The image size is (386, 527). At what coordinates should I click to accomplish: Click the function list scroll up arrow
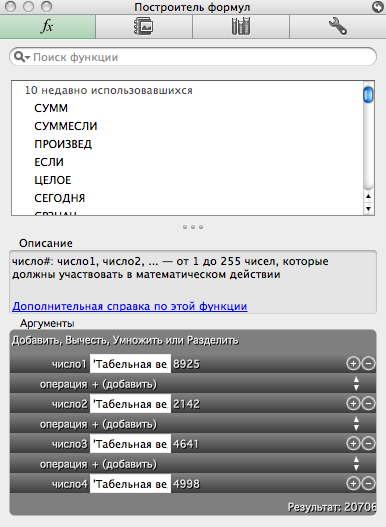pos(368,196)
